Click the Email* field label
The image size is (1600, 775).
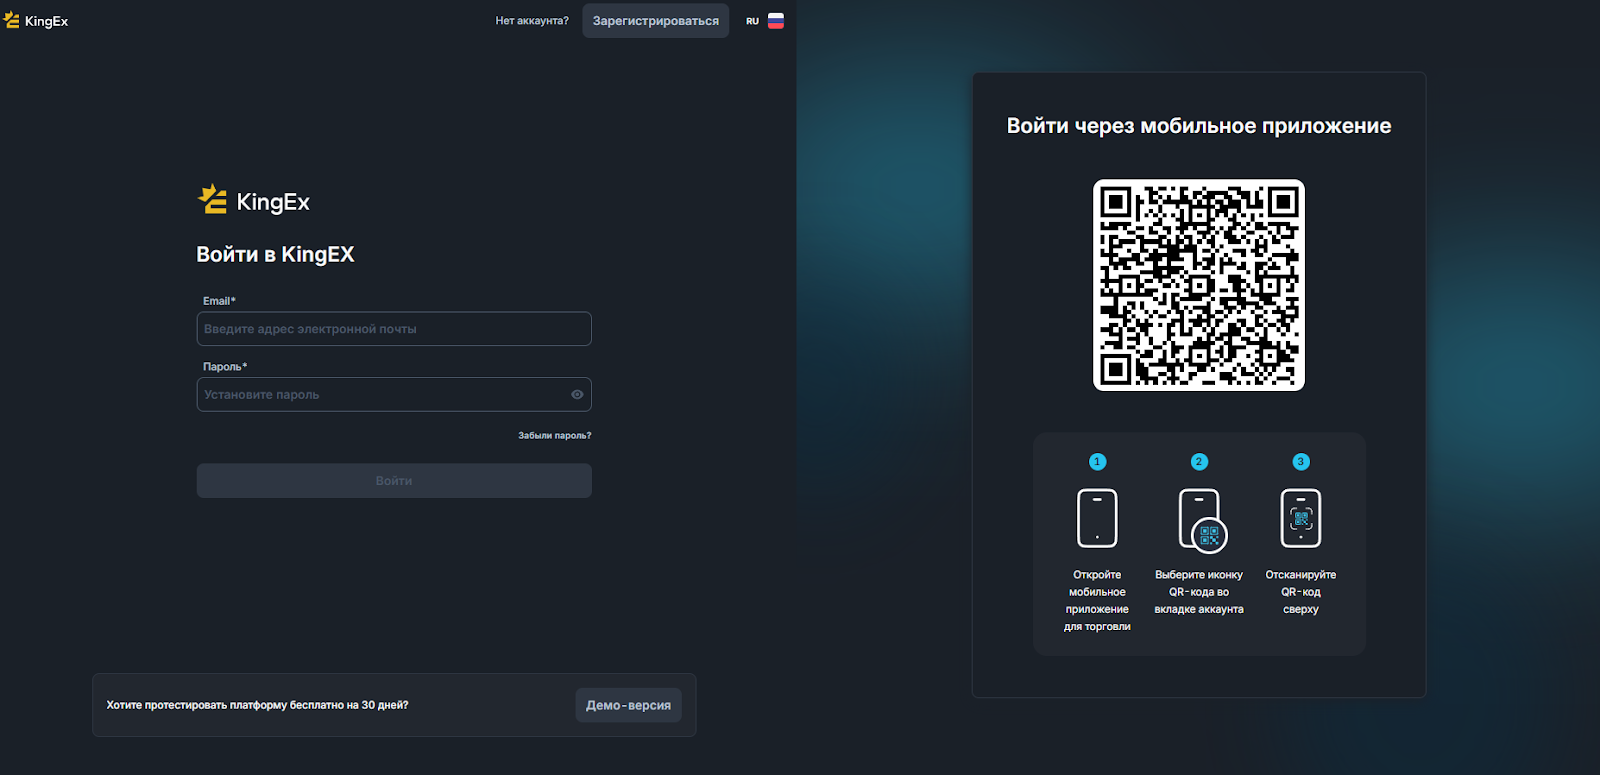[x=219, y=301]
